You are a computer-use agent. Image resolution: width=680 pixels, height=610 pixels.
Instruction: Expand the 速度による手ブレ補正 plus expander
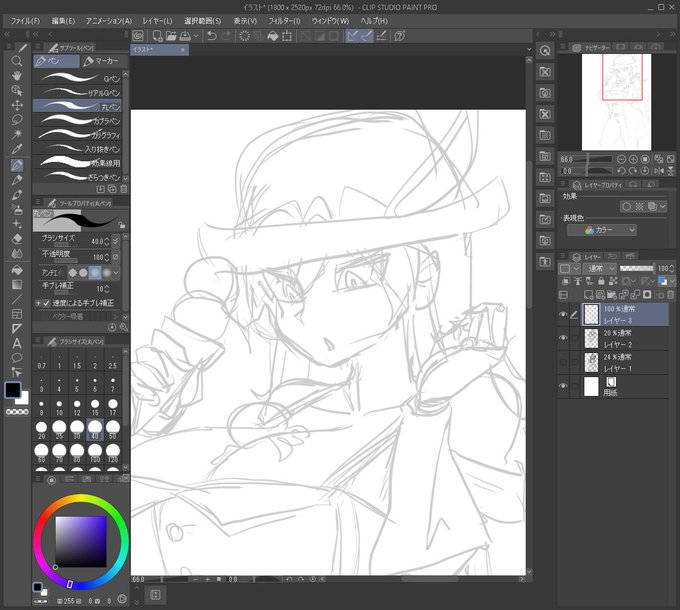pyautogui.click(x=38, y=303)
